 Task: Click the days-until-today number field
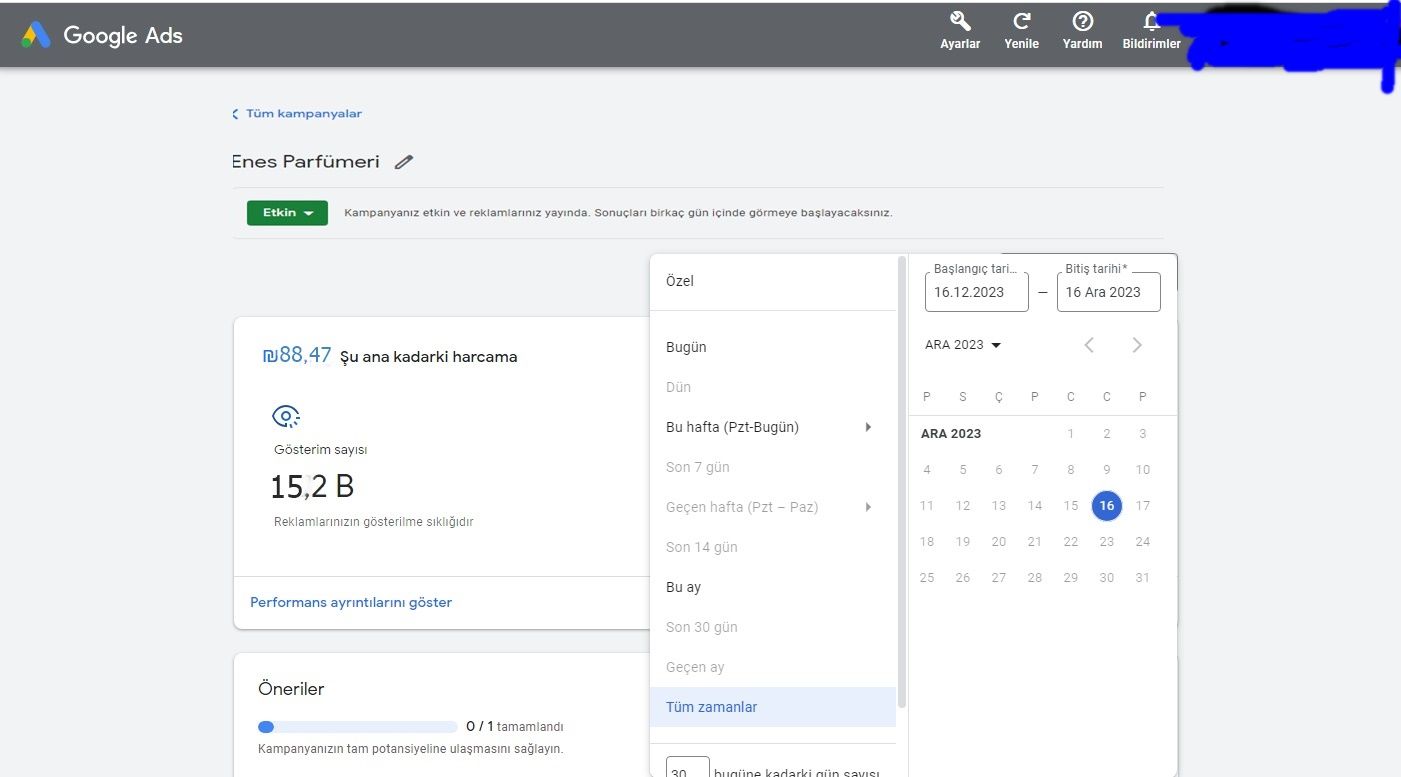coord(688,769)
